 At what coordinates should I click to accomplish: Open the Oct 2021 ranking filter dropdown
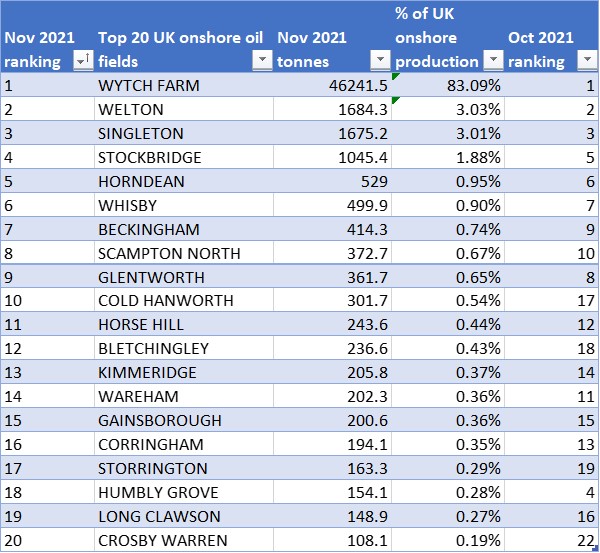pyautogui.click(x=585, y=61)
